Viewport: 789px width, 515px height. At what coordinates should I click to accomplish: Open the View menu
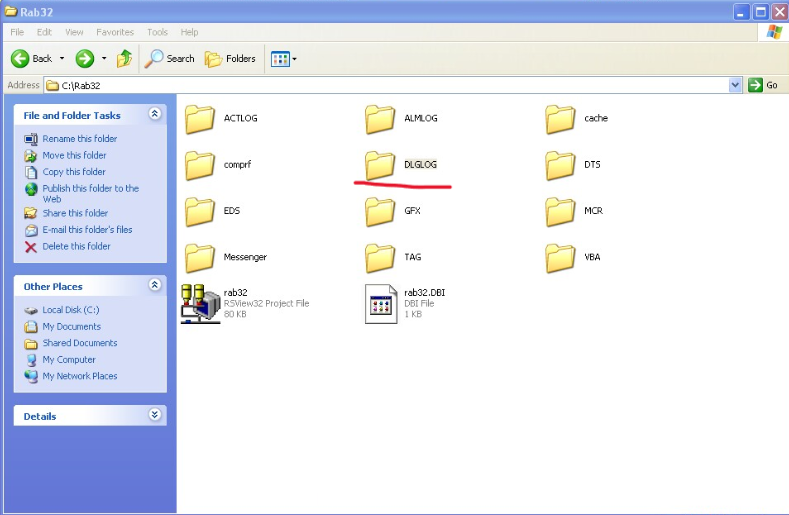click(x=74, y=32)
